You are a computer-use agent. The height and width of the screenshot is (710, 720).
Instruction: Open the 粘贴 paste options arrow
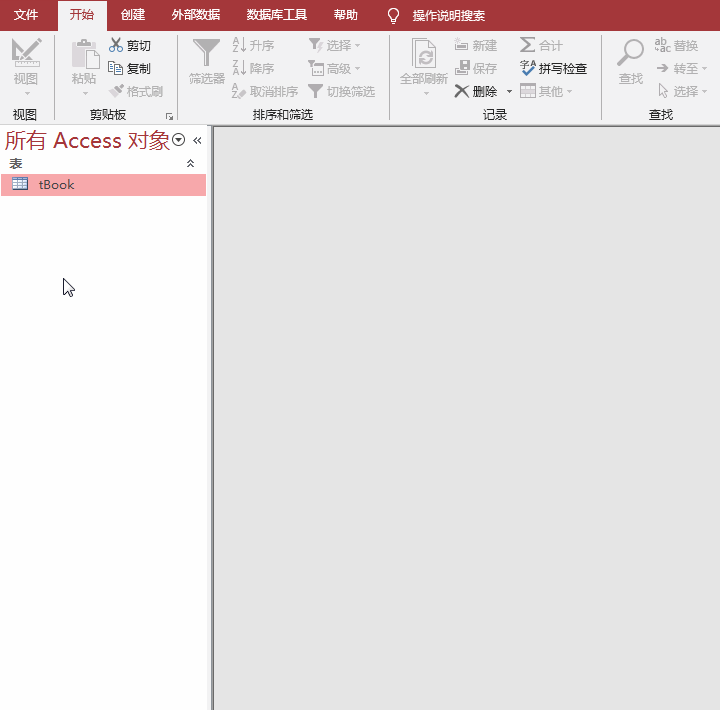[x=85, y=94]
